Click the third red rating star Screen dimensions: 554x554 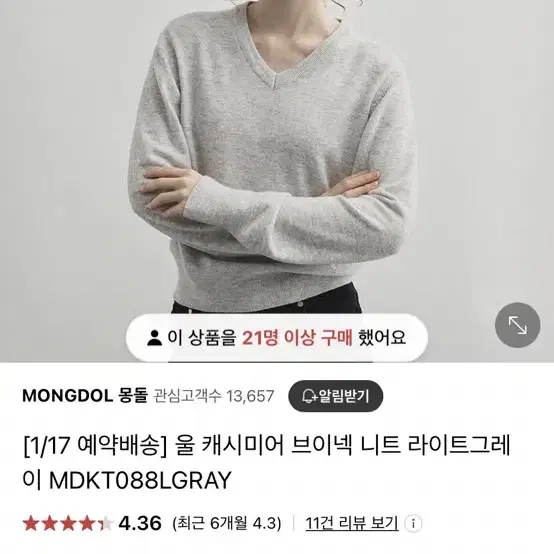click(x=68, y=523)
